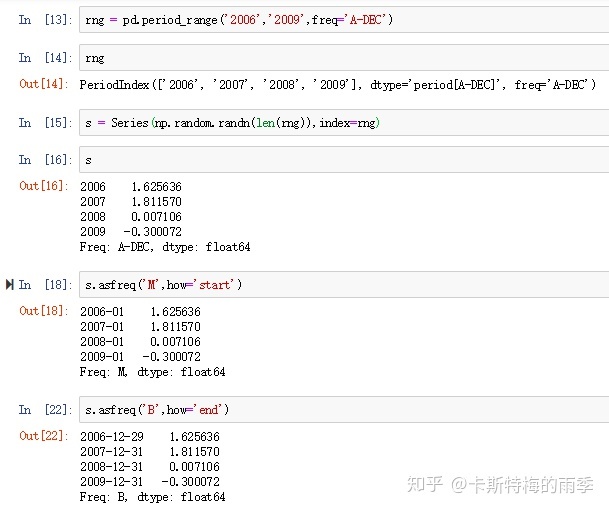
Task: Click the value -0.300072 in row 2009
Action: tap(153, 232)
